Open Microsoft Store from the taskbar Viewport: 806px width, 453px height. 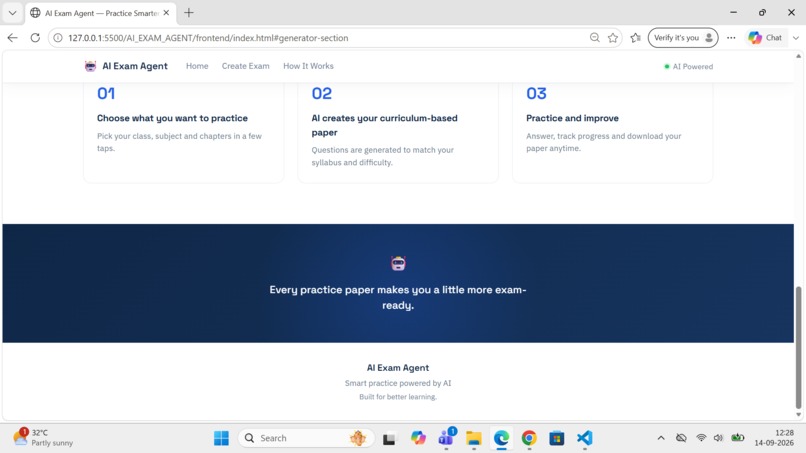pyautogui.click(x=557, y=439)
